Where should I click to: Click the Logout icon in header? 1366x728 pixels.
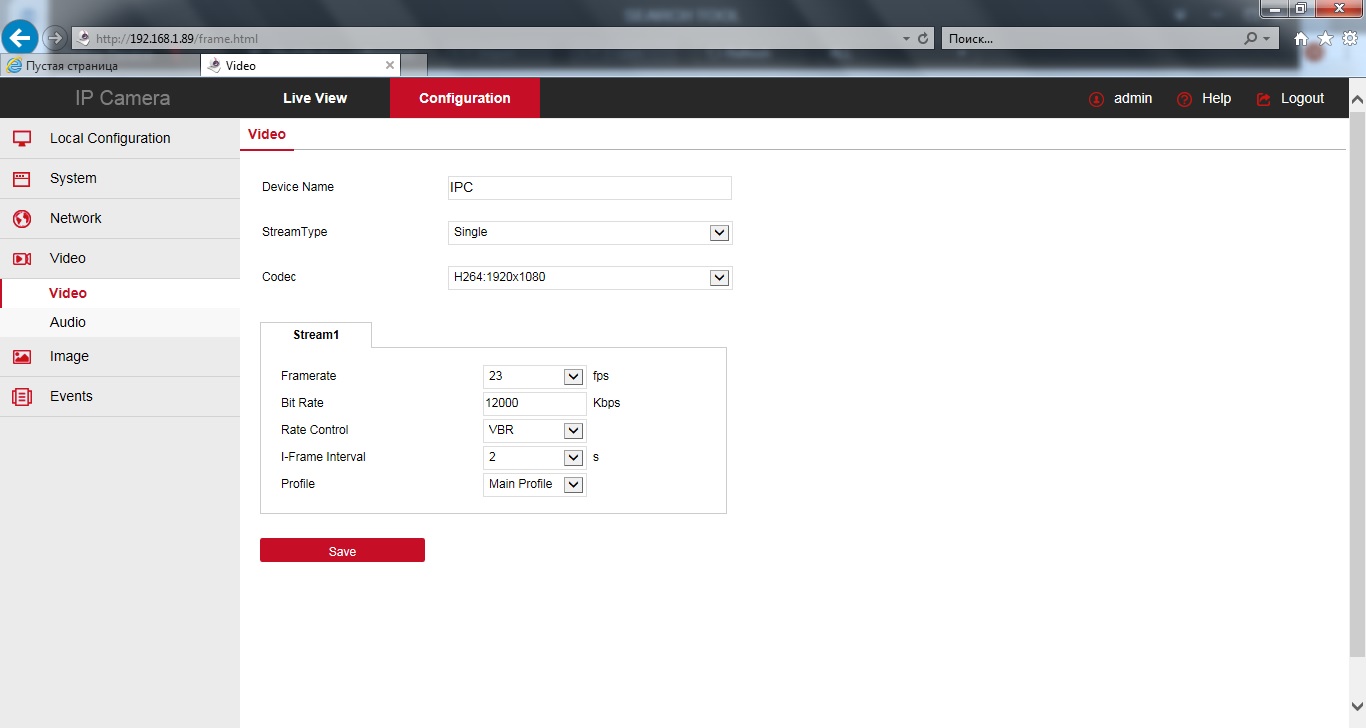1264,99
